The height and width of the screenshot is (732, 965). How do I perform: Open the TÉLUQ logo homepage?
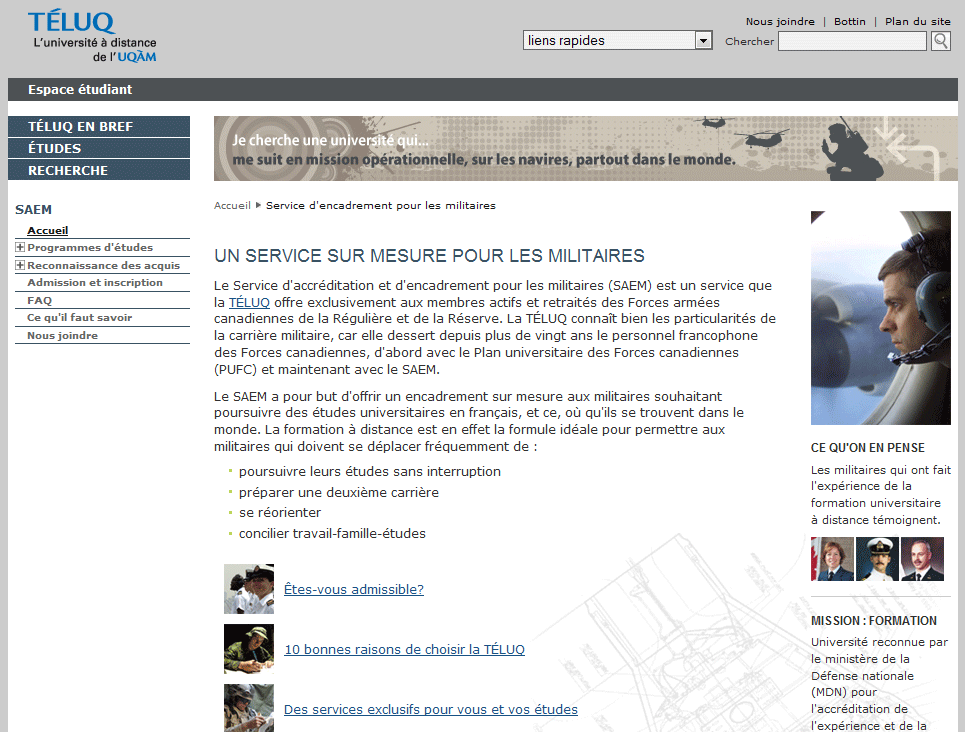coord(92,36)
